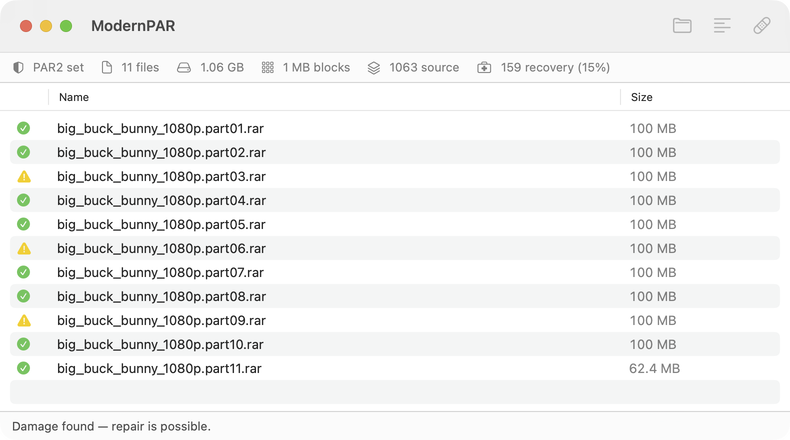Click the medkit icon beside 159 recovery

coord(484,68)
